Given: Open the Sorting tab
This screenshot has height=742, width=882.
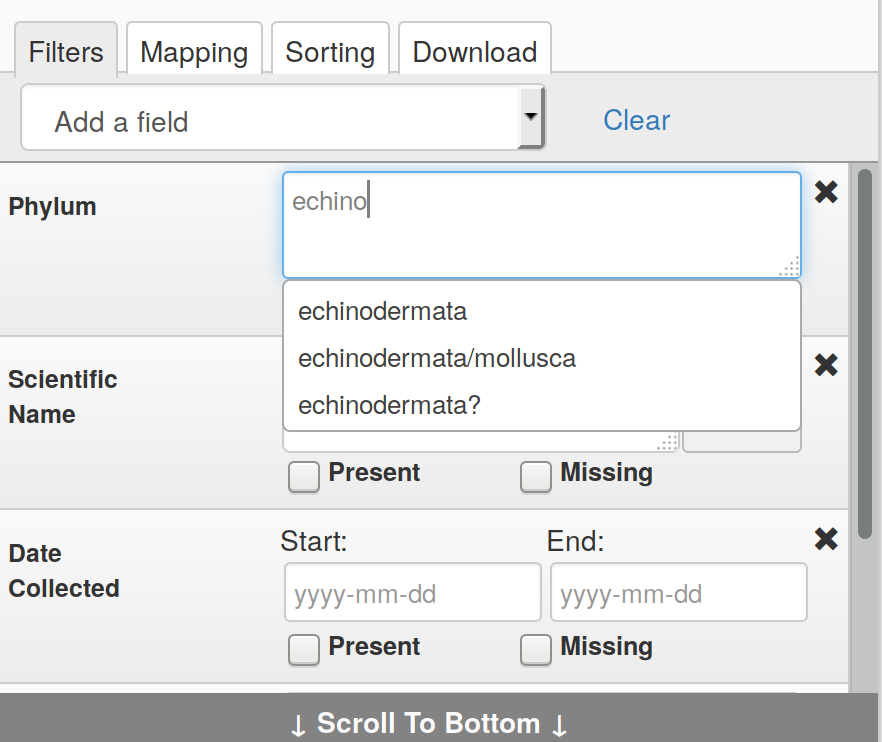Looking at the screenshot, I should pyautogui.click(x=330, y=52).
